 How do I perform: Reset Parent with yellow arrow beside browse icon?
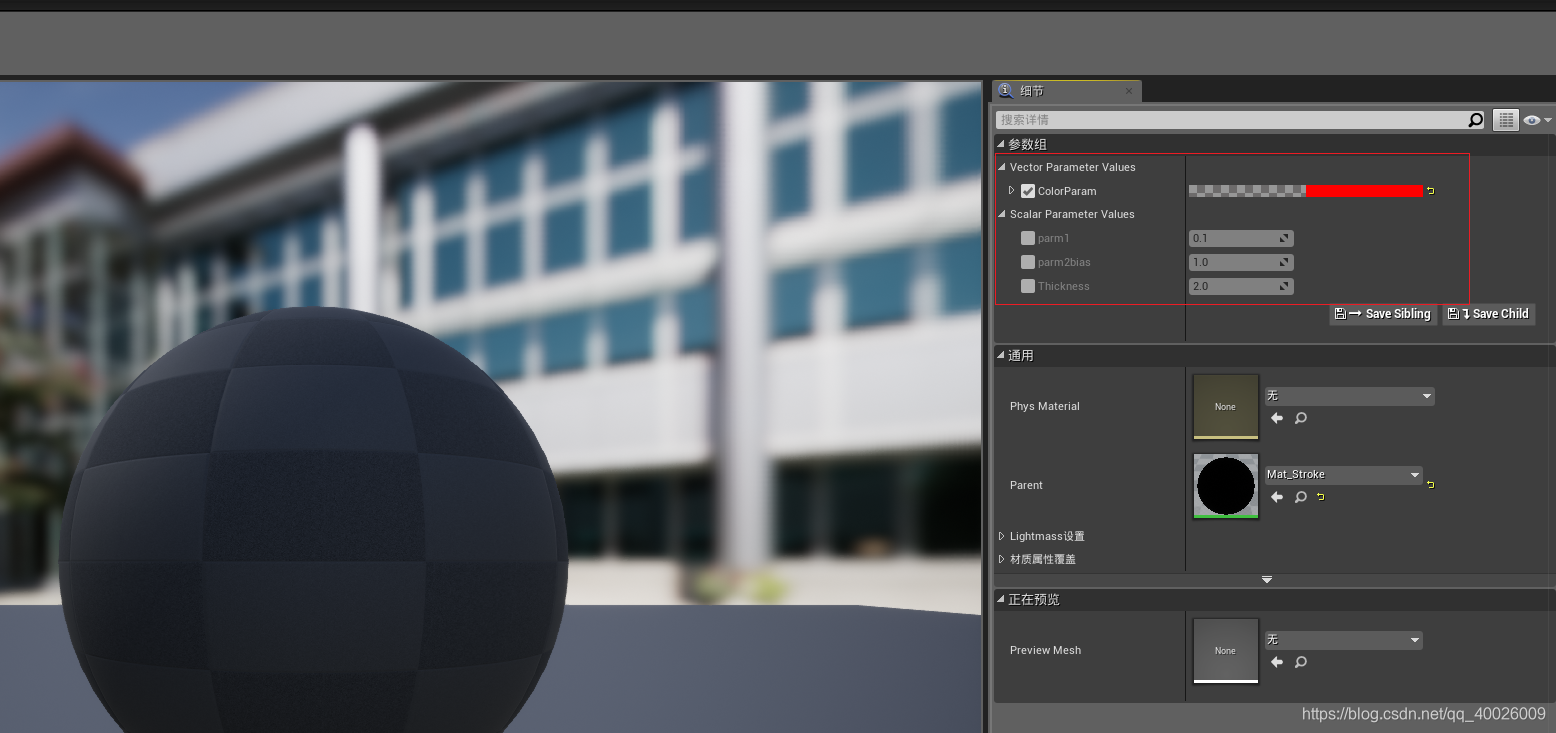coord(1320,497)
